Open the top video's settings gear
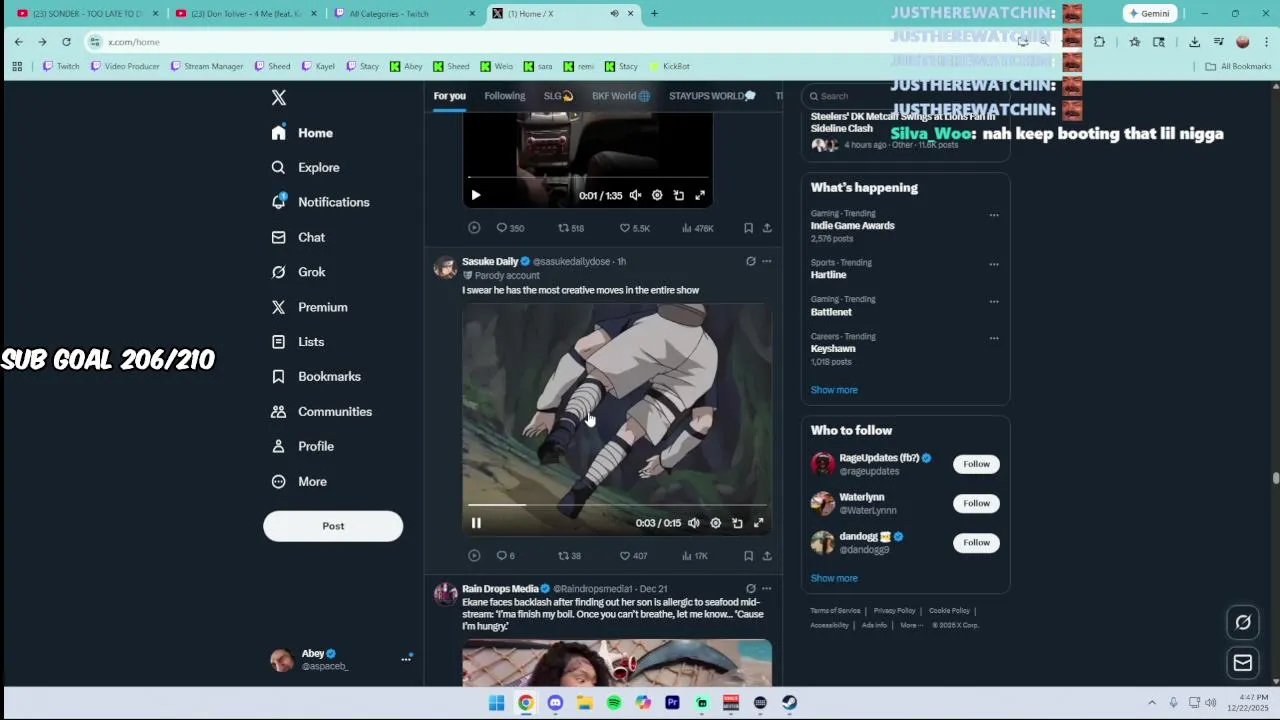The image size is (1280, 720). click(657, 196)
